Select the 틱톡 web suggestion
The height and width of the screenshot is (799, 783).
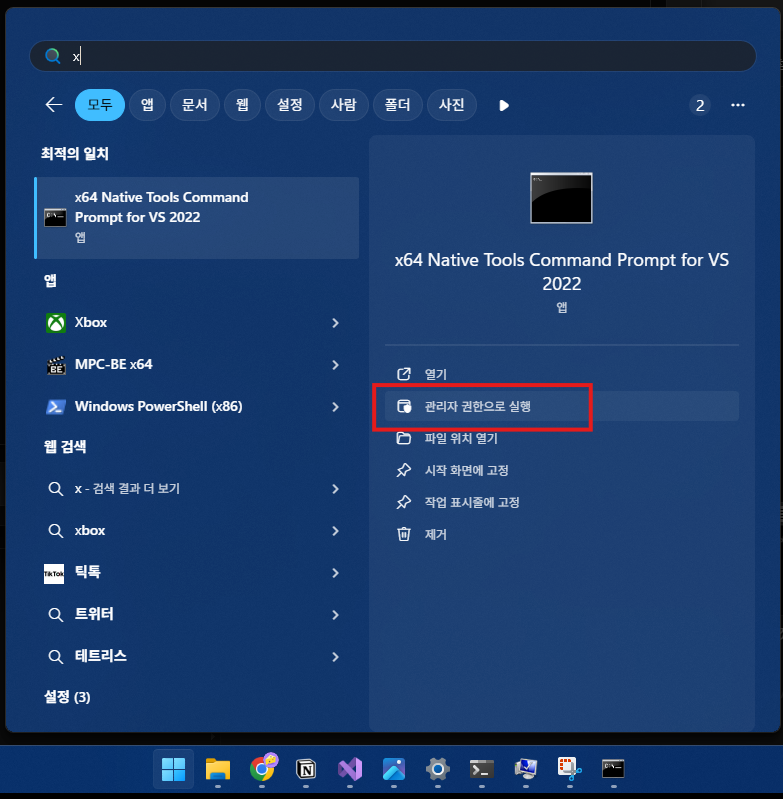click(197, 572)
